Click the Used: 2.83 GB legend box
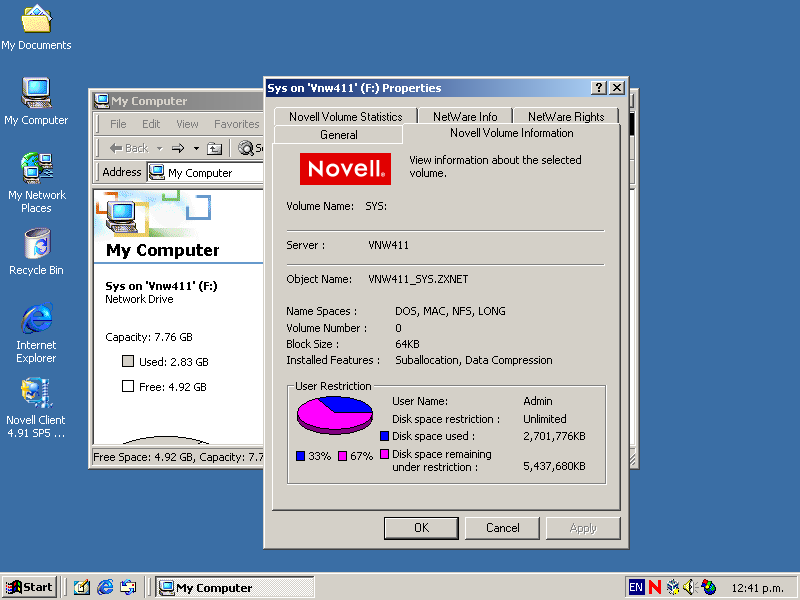This screenshot has width=800, height=600. tap(128, 361)
